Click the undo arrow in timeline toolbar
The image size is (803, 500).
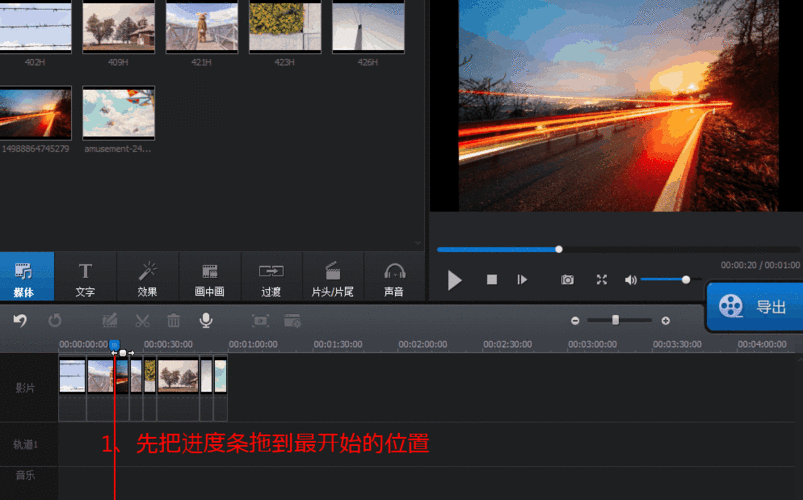coord(19,320)
